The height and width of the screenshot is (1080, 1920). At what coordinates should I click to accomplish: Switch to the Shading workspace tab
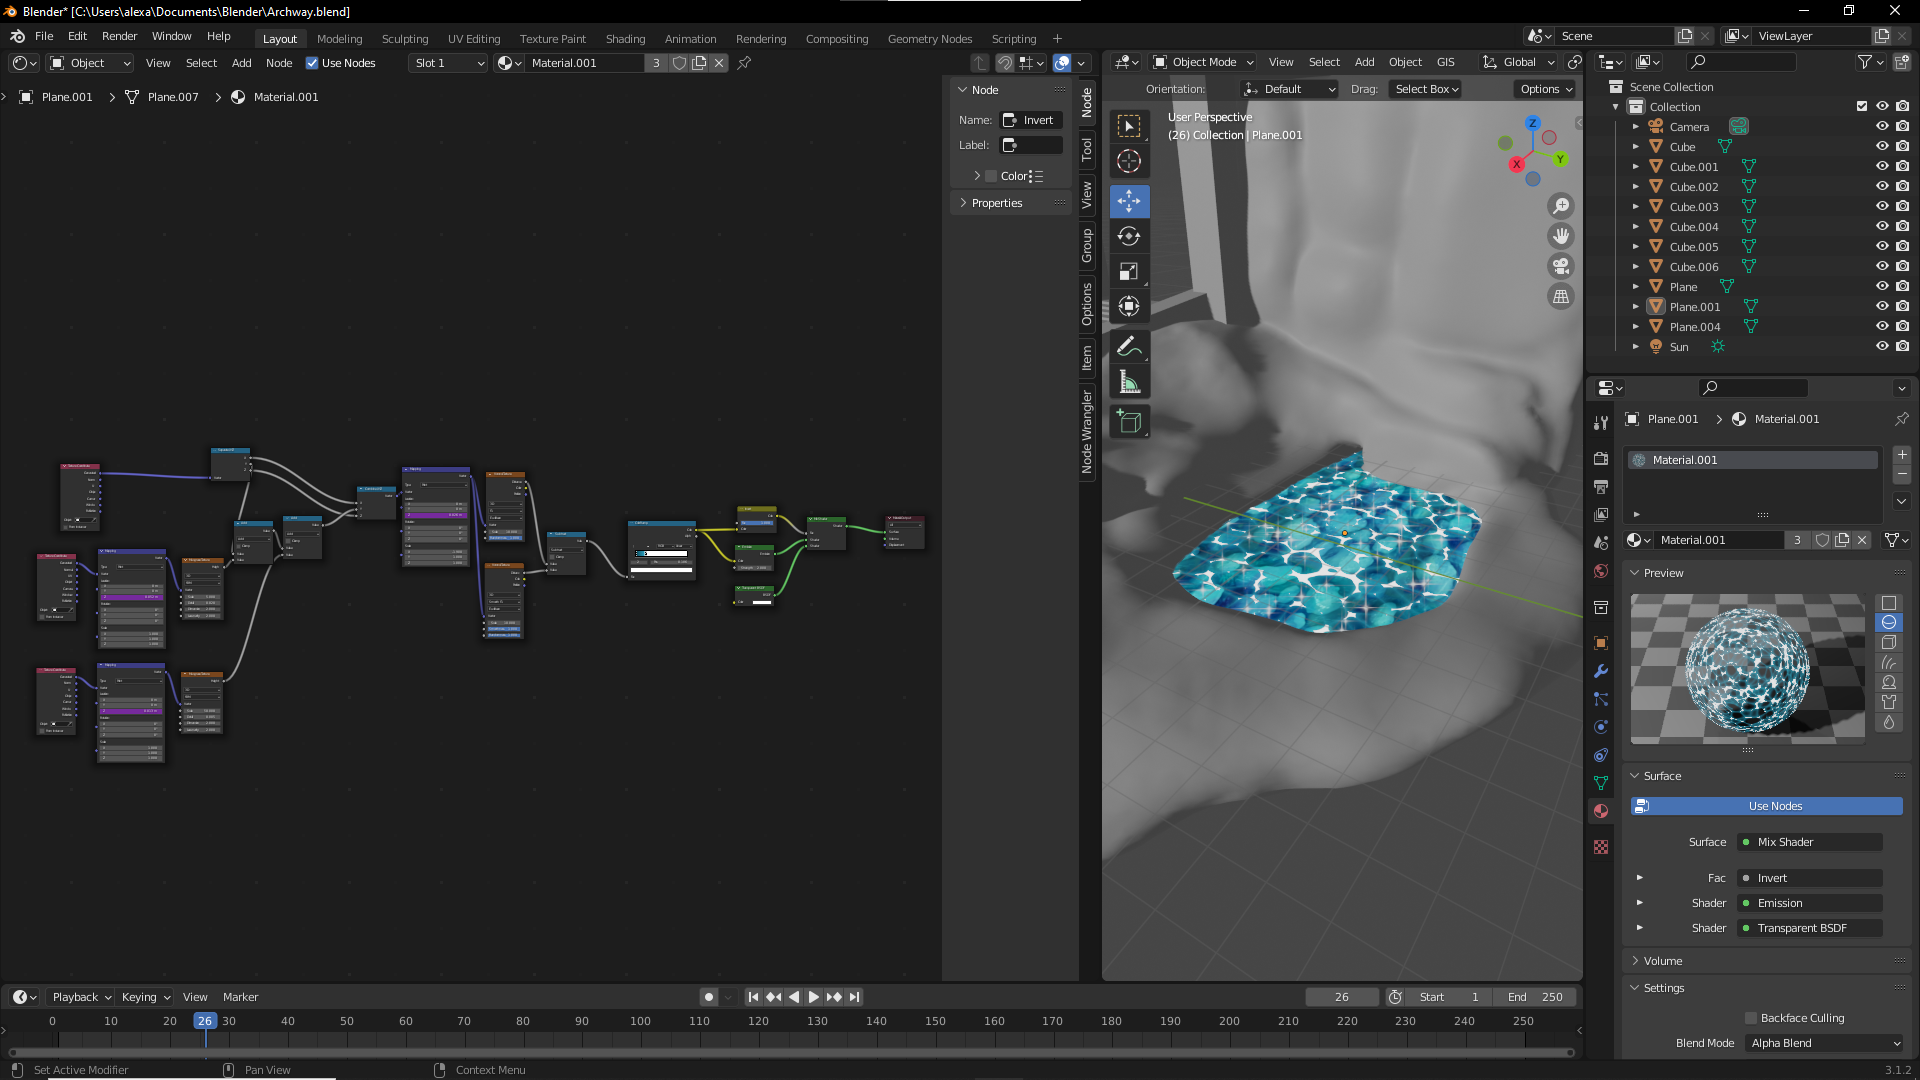(x=625, y=39)
